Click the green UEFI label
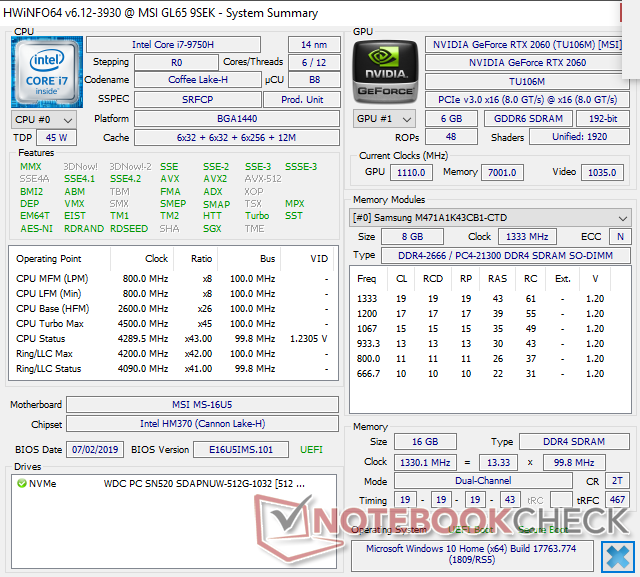Viewport: 640px width, 577px height. pos(311,450)
